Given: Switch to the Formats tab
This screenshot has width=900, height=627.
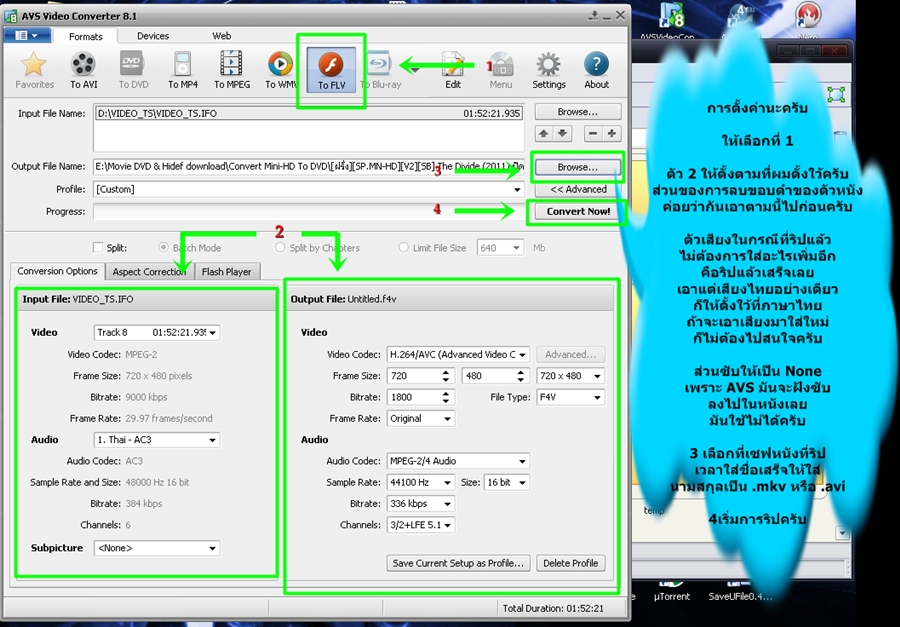Looking at the screenshot, I should tap(86, 36).
